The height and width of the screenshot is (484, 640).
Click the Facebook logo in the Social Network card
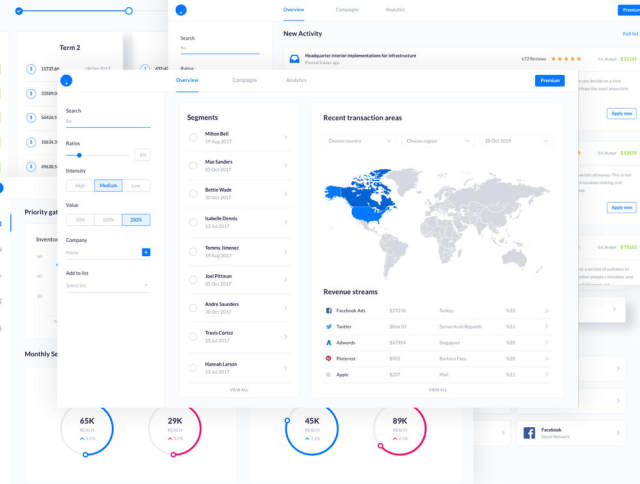[x=529, y=433]
